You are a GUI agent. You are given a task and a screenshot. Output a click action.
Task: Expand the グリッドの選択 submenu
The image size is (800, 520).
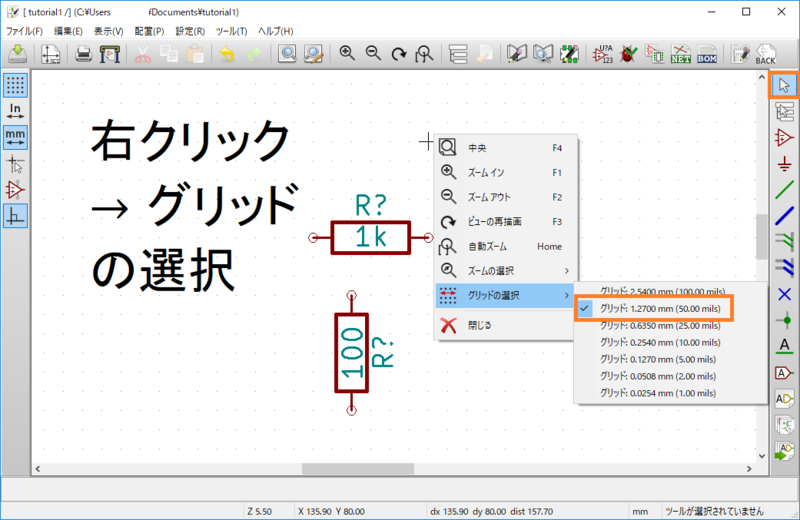point(506,295)
